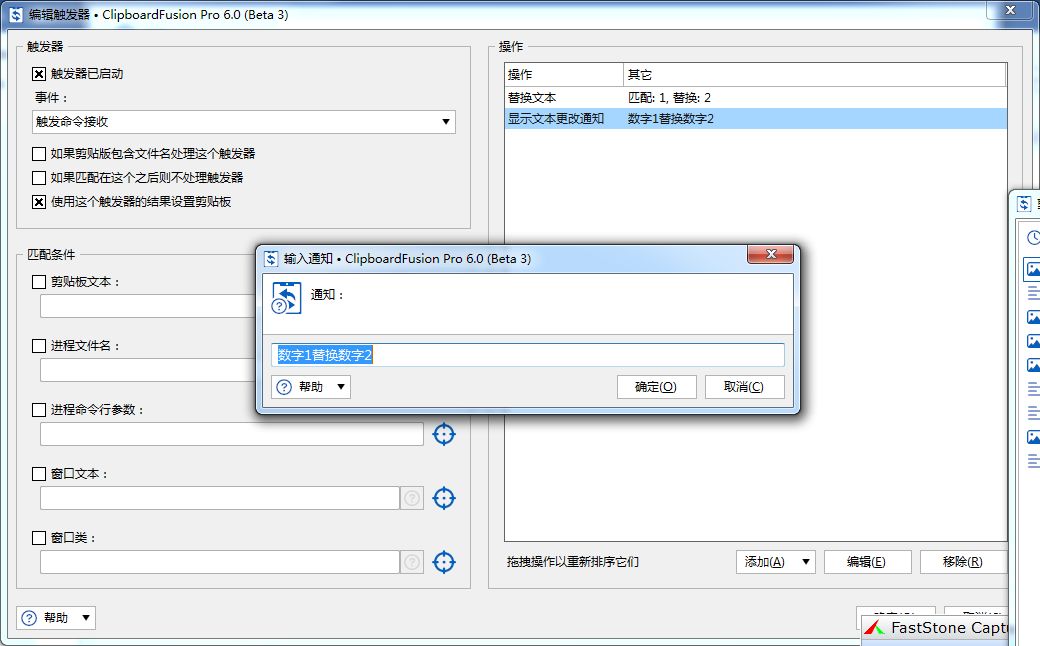The image size is (1040, 646).
Task: Click the crosshair target icon beside 窗口类 field
Action: [444, 562]
